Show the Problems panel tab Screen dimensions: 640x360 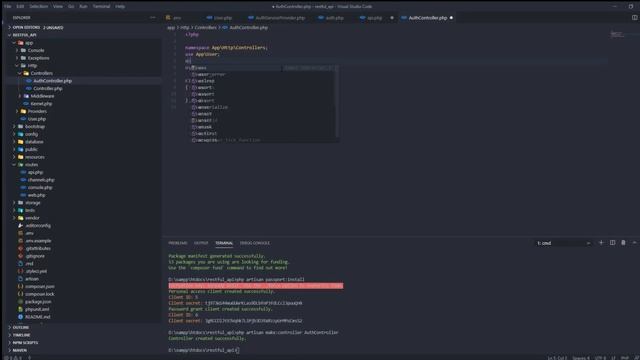click(178, 243)
